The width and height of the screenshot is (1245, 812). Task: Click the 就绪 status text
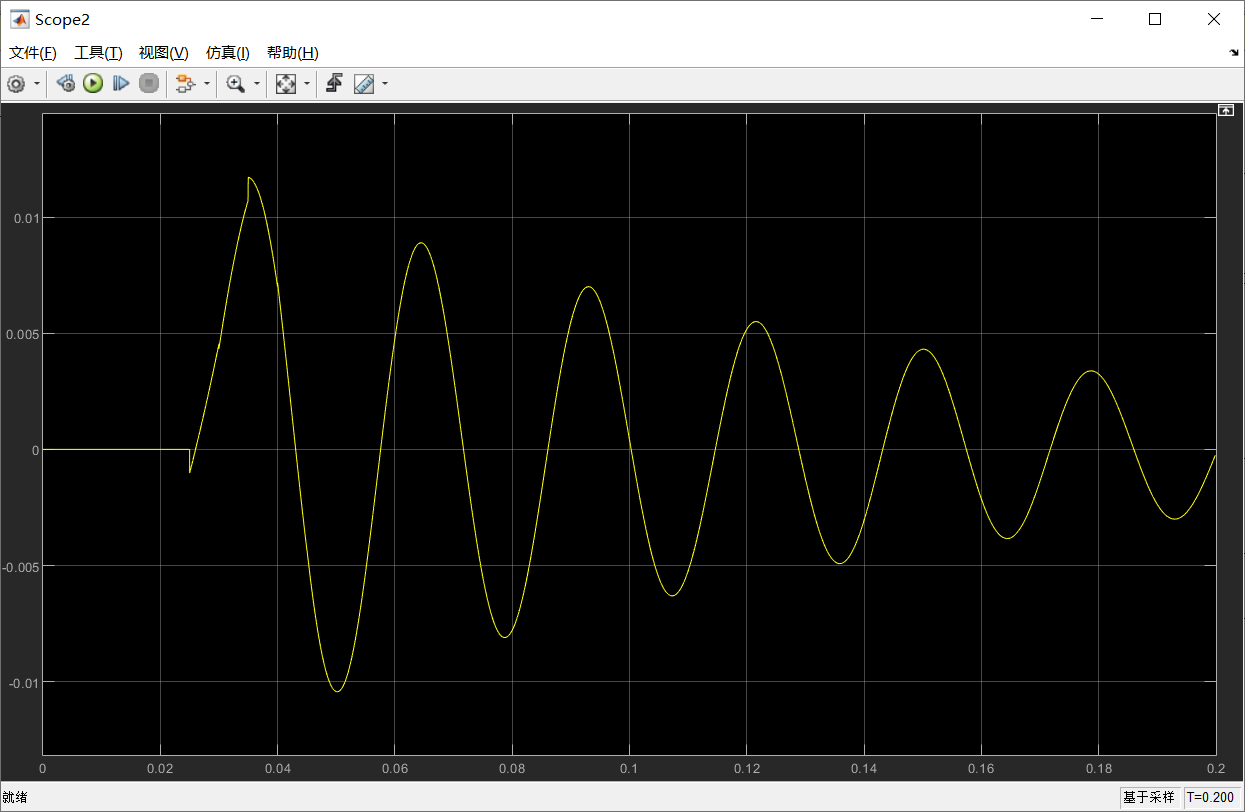point(15,797)
